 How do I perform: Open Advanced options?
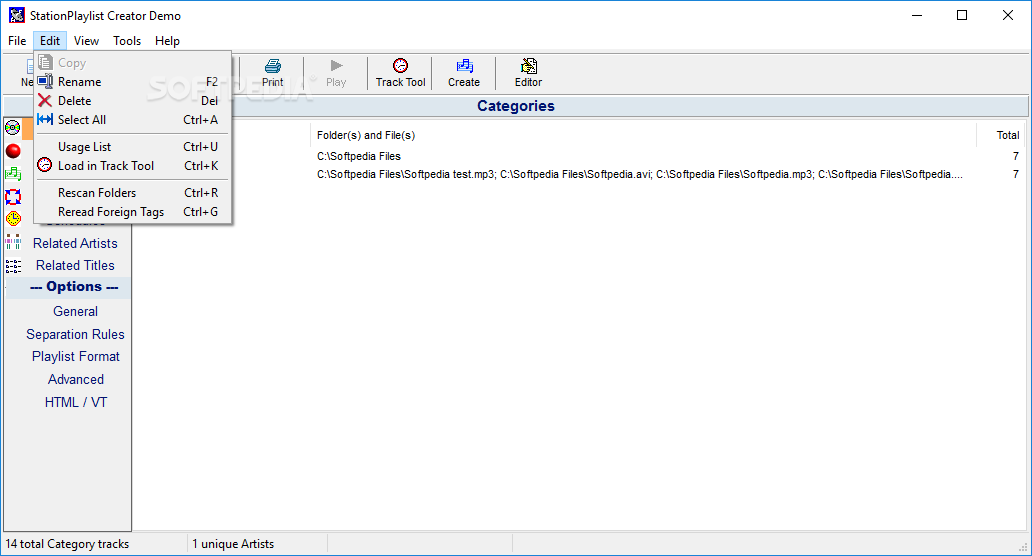(76, 379)
